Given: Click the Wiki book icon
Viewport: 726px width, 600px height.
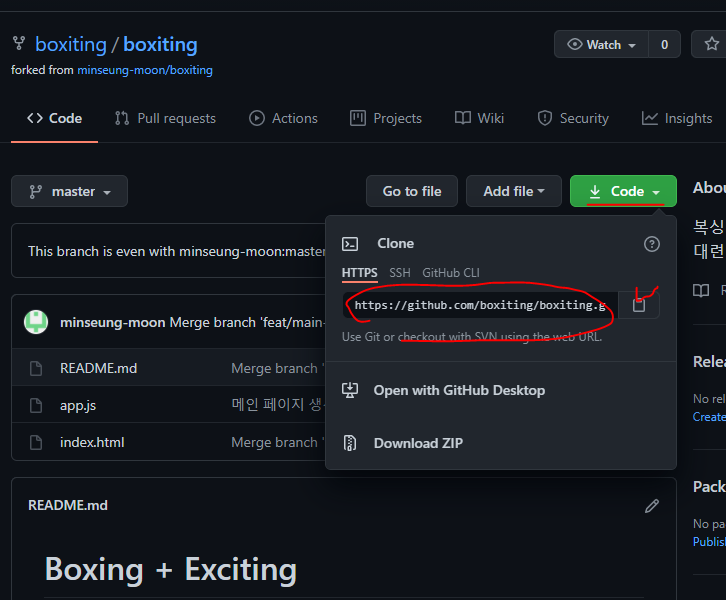Looking at the screenshot, I should click(463, 118).
